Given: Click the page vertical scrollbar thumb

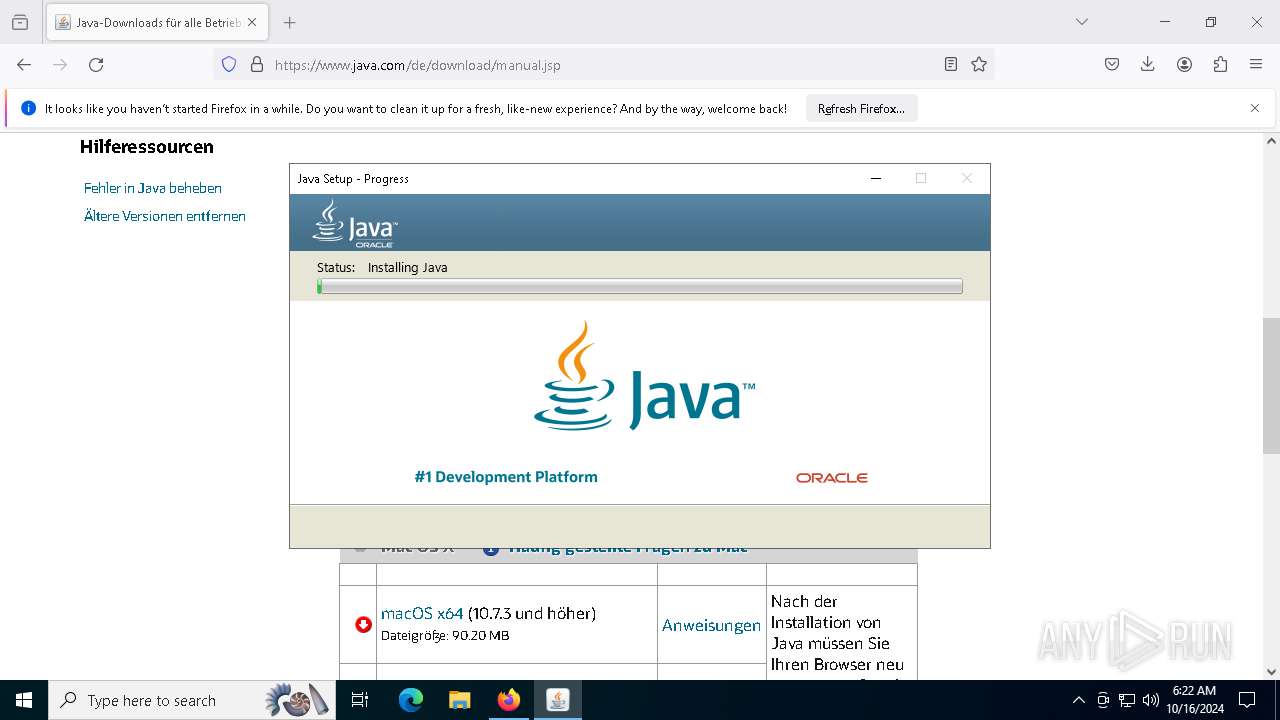Looking at the screenshot, I should click(x=1271, y=385).
